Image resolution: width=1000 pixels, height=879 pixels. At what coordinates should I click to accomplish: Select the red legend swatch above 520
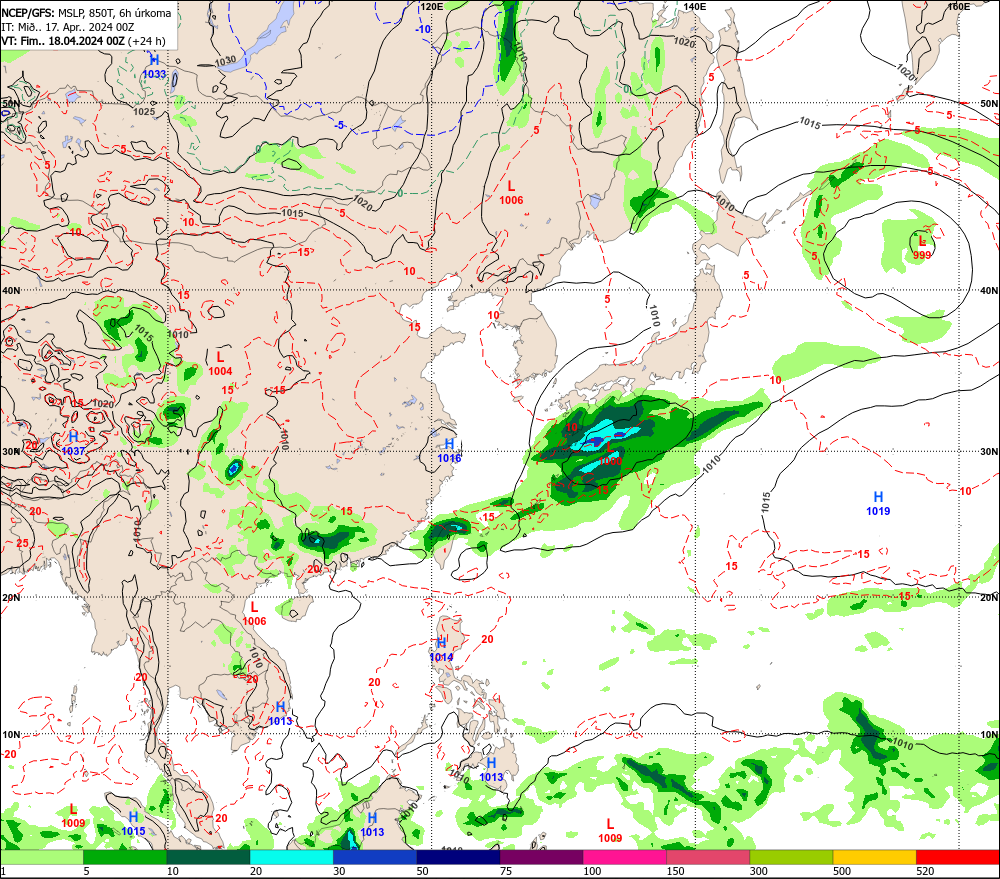(958, 857)
